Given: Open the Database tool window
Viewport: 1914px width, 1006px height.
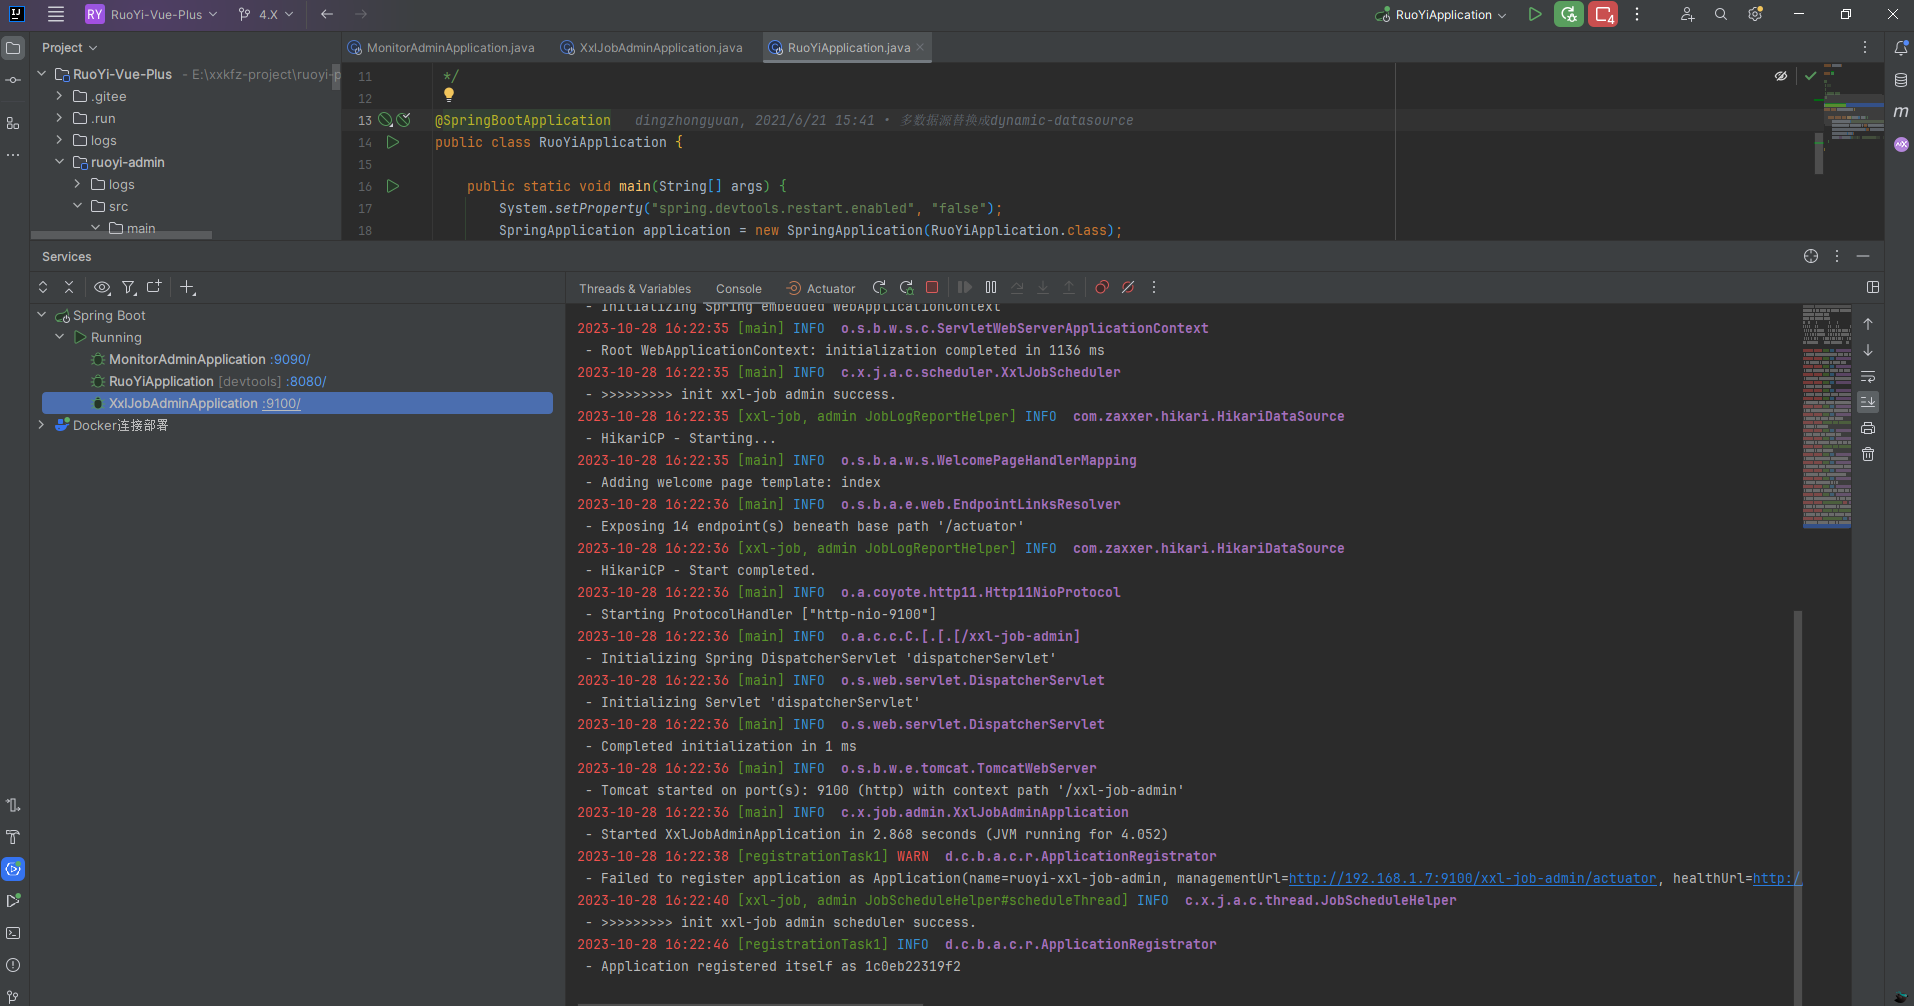Looking at the screenshot, I should tap(1901, 80).
